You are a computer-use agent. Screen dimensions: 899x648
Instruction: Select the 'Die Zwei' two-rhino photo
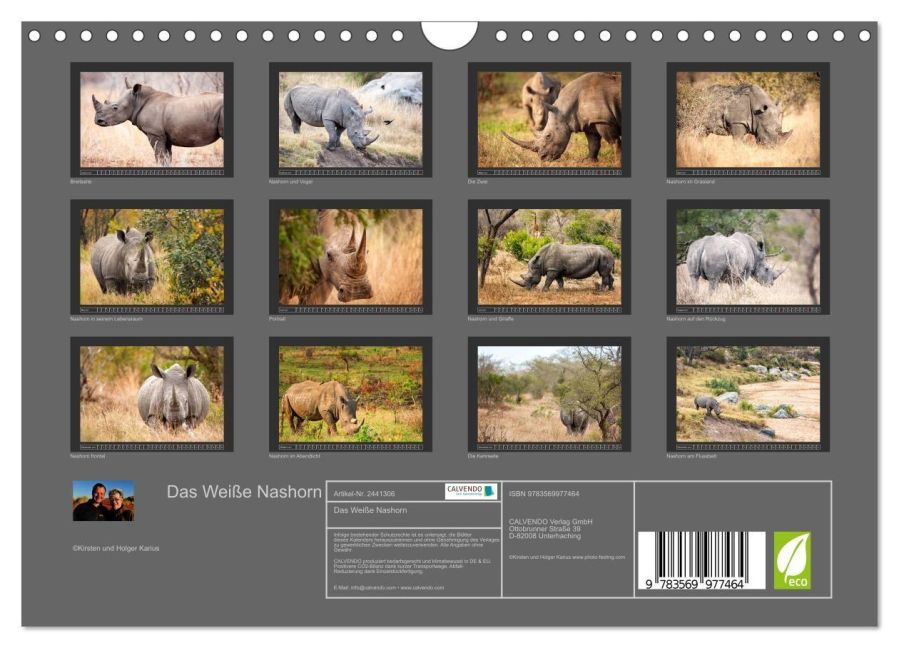[x=549, y=119]
